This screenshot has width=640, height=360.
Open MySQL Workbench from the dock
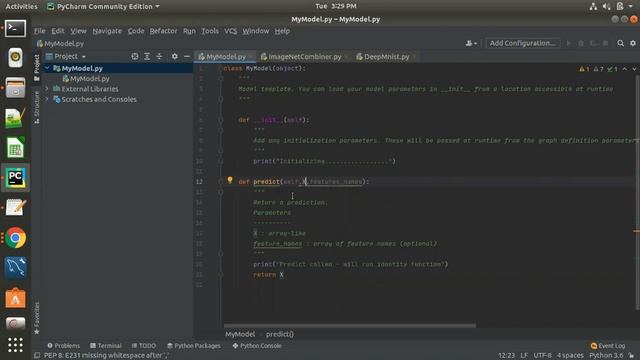[x=15, y=268]
